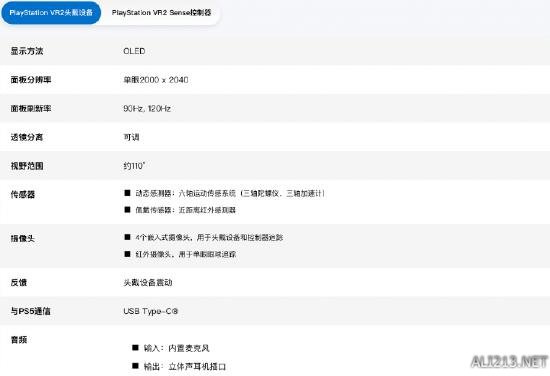The width and height of the screenshot is (550, 376).
Task: Click the 音频 label
Action: [x=19, y=340]
